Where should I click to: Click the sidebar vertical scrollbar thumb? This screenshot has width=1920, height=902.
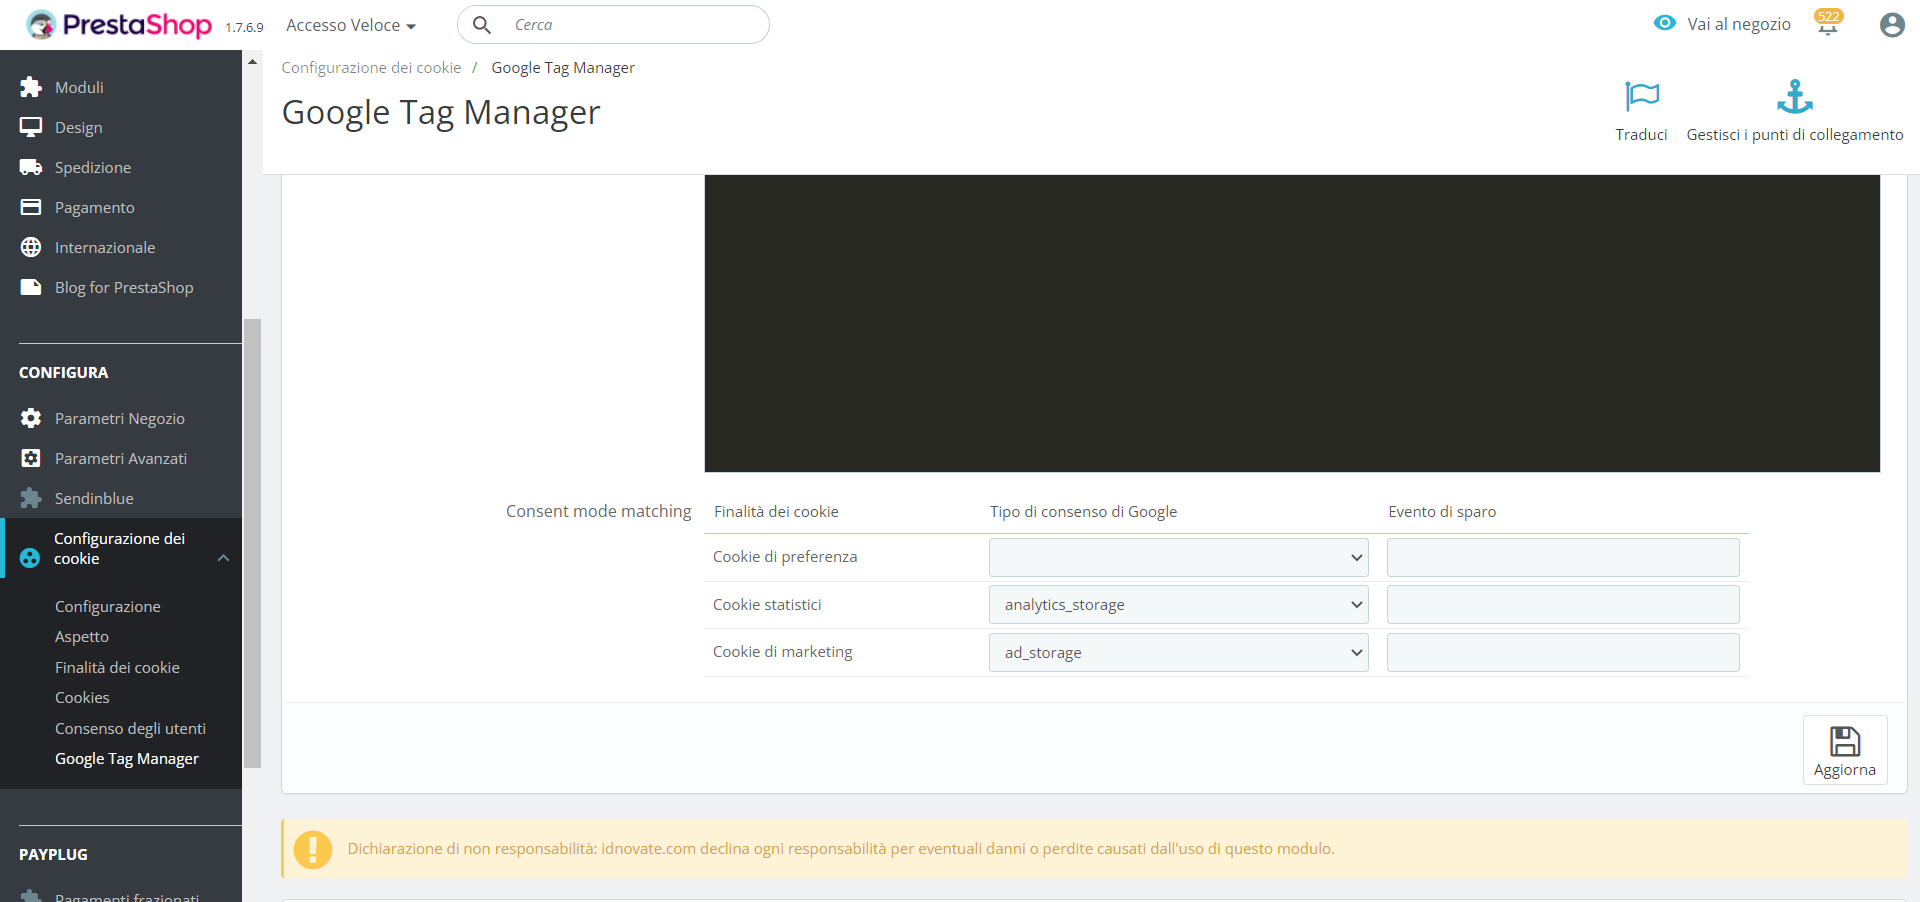click(x=252, y=543)
